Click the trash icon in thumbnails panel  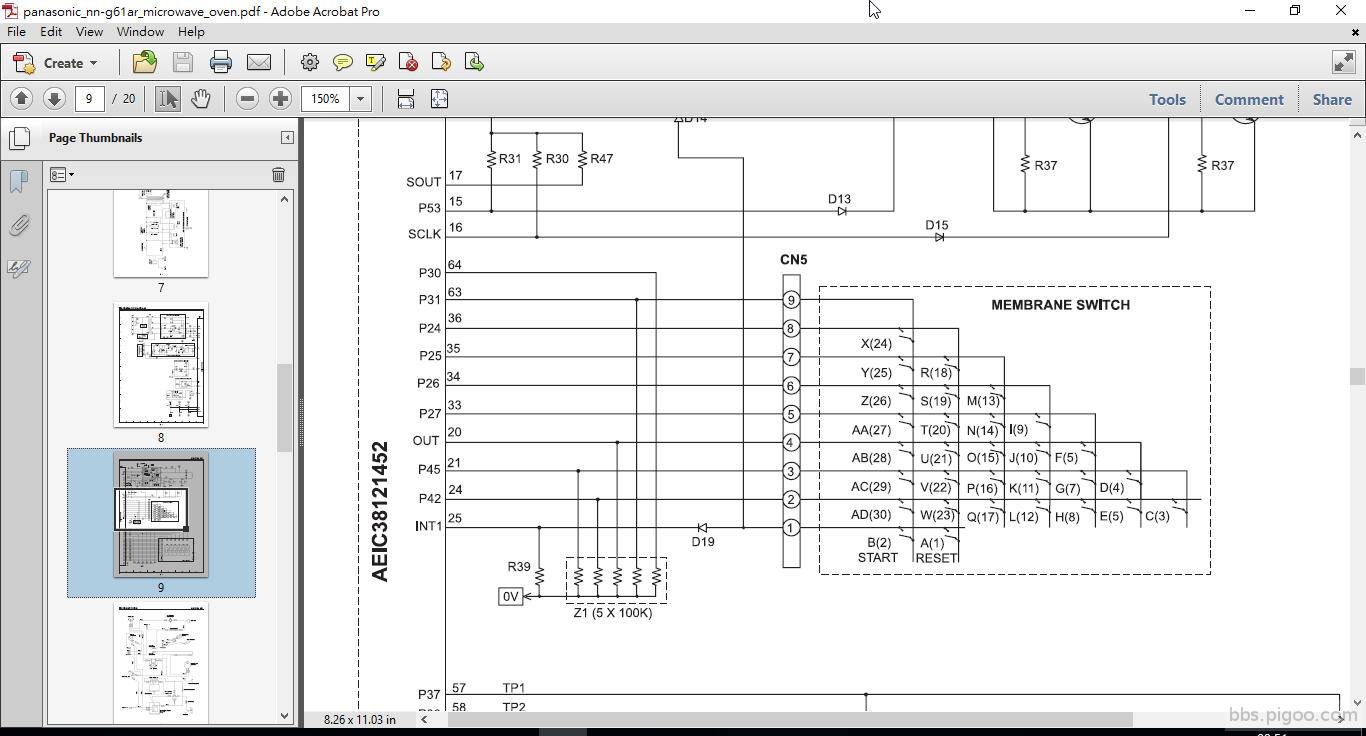(278, 175)
